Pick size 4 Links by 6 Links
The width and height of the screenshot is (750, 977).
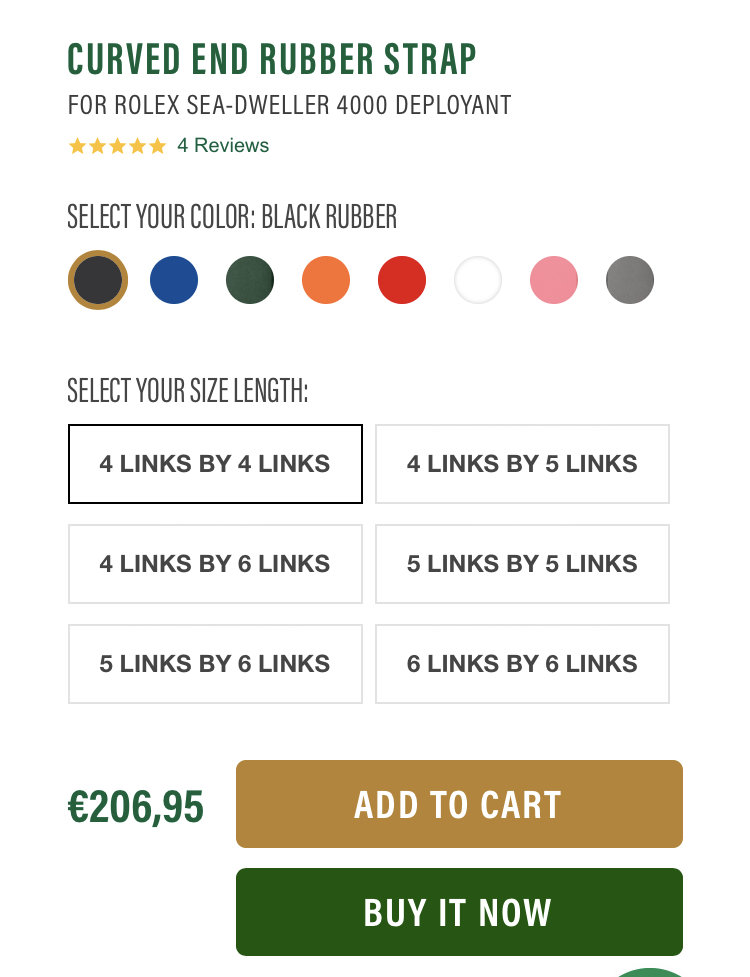tap(215, 564)
